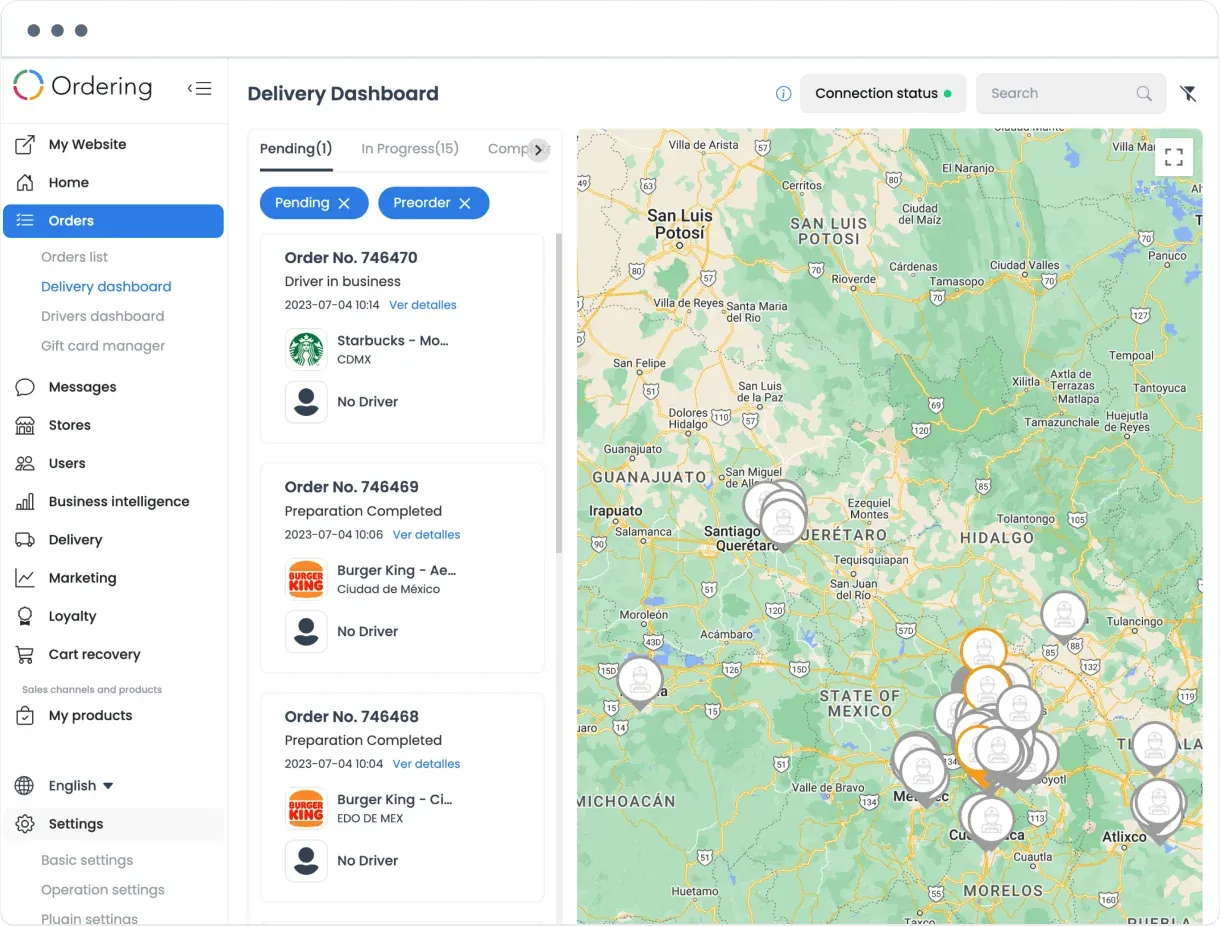Viewport: 1220px width, 926px height.
Task: Click the driver marker left of Michoacán border
Action: 640,682
